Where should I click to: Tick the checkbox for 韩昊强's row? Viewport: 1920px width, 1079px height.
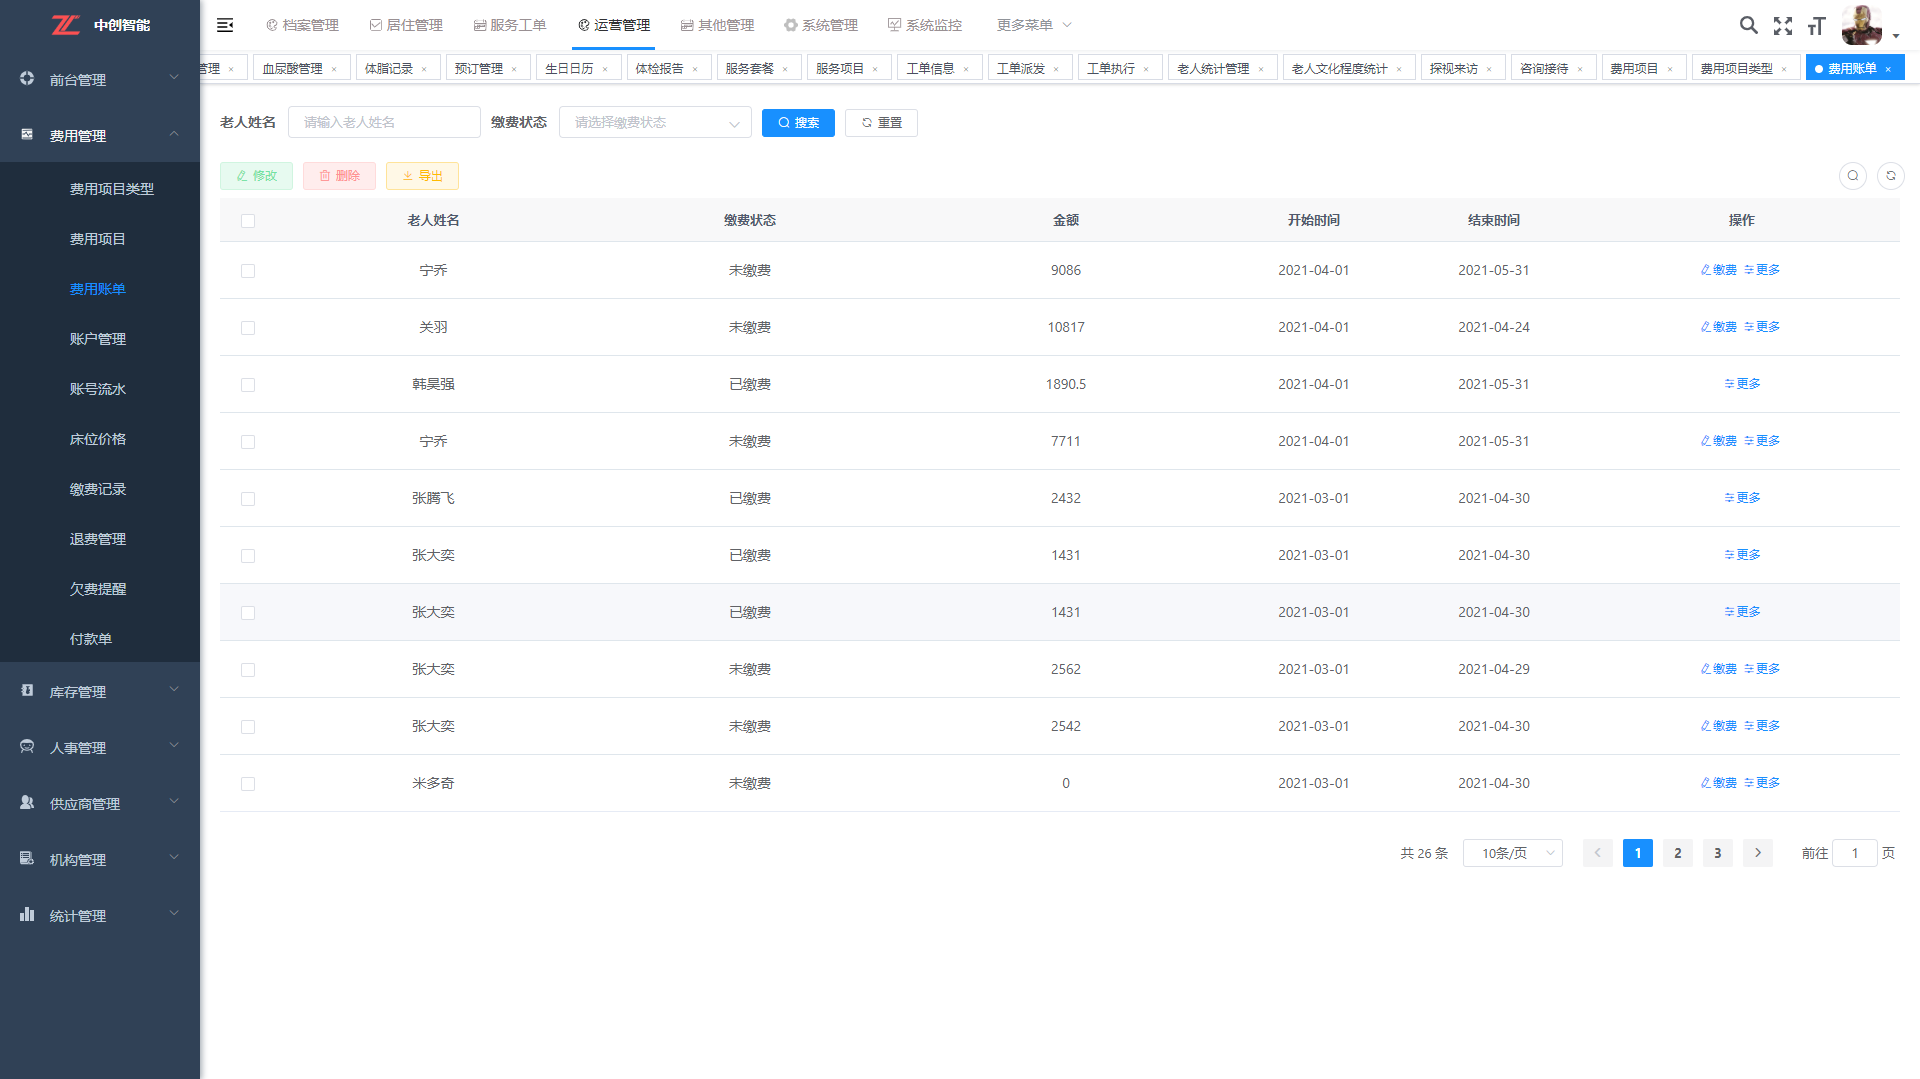248,385
